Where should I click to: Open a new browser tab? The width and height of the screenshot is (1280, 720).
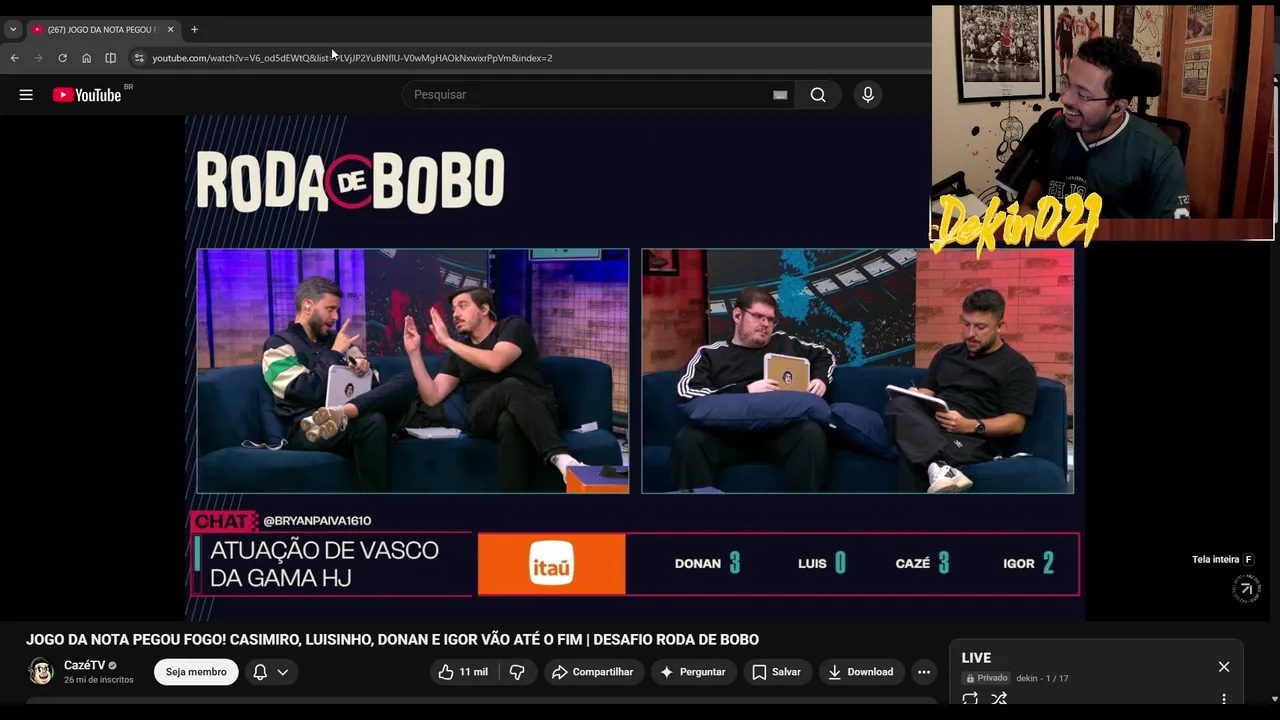(x=194, y=29)
